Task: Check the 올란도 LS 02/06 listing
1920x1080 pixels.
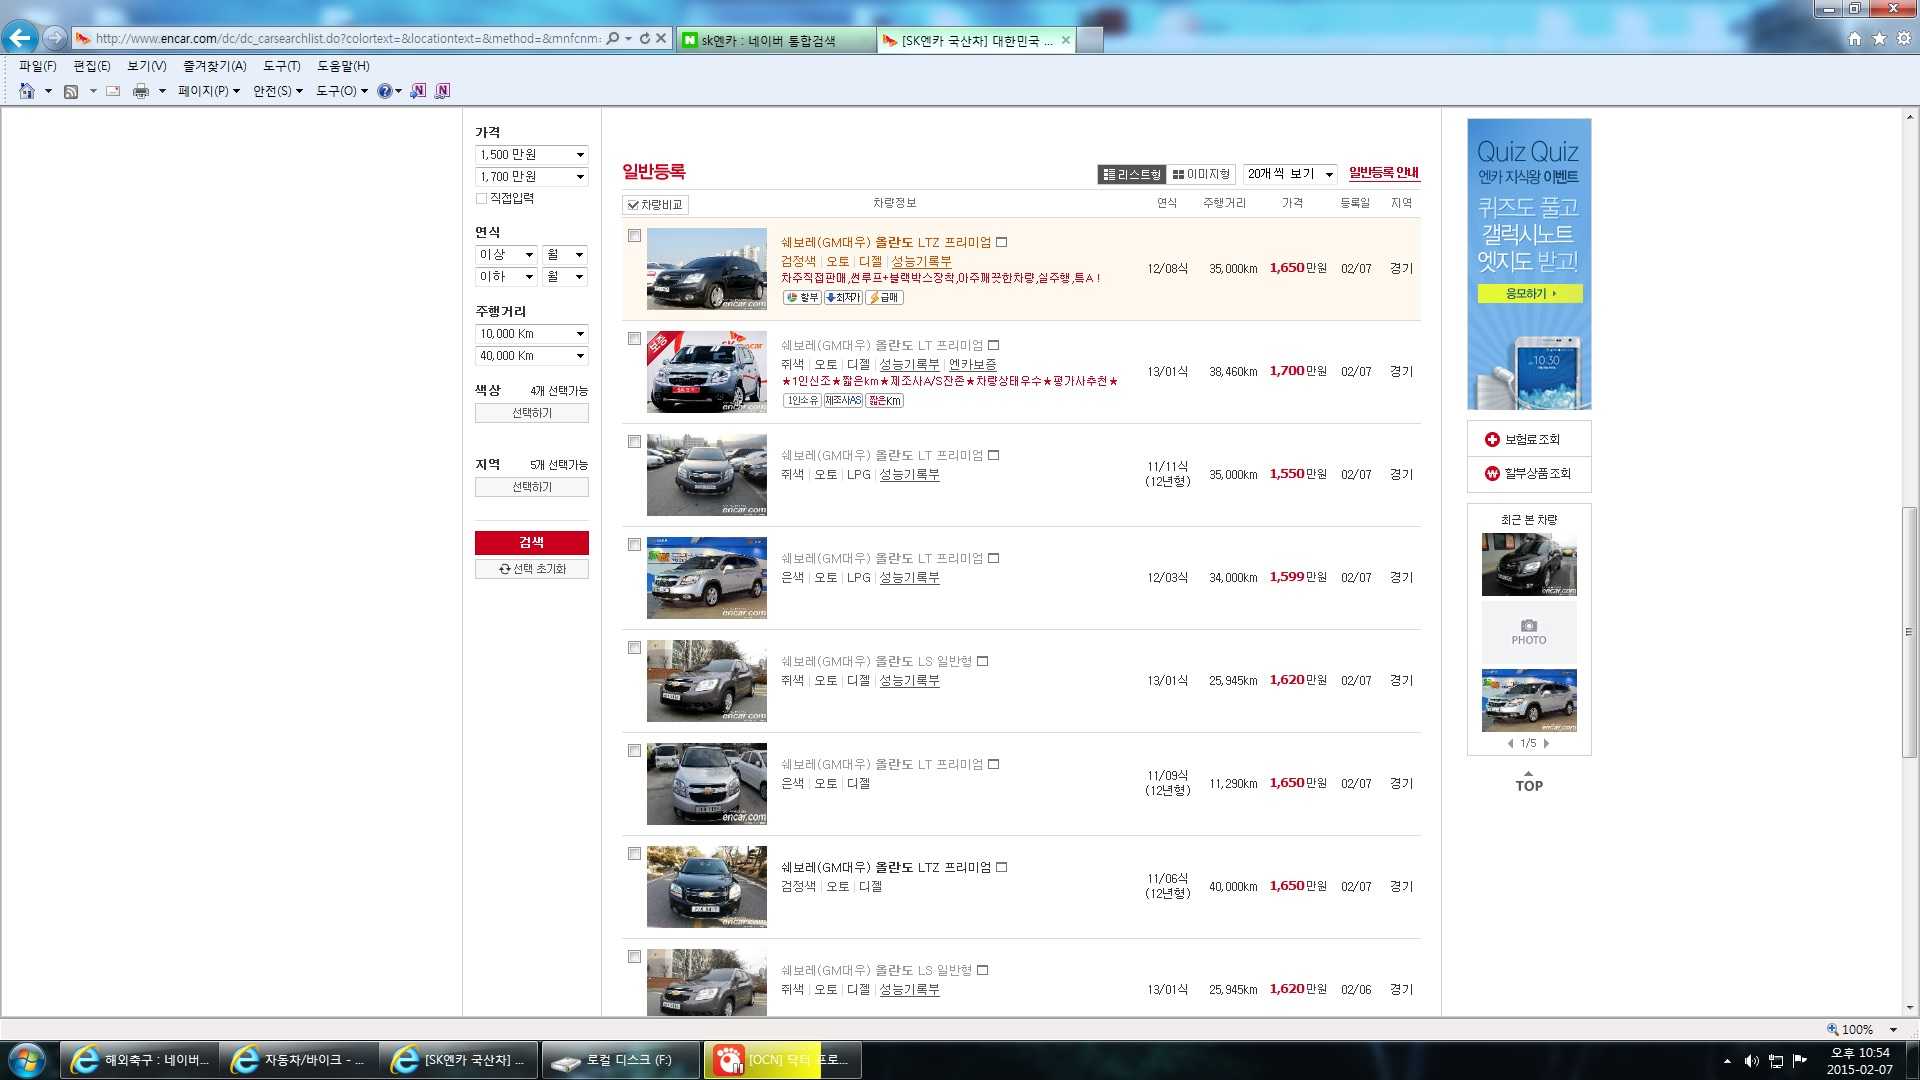Action: pyautogui.click(x=634, y=957)
